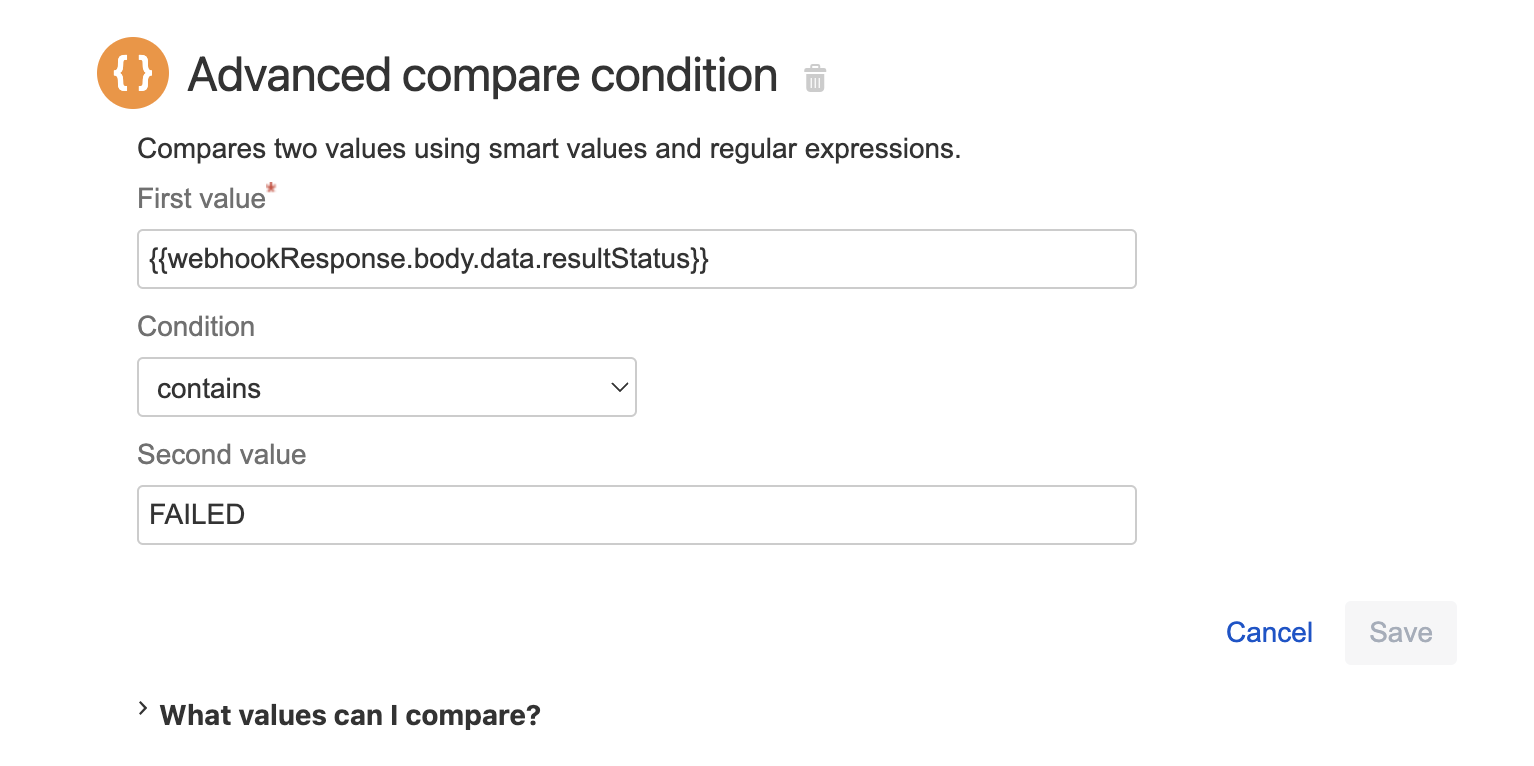Click the Cancel link

pos(1269,633)
